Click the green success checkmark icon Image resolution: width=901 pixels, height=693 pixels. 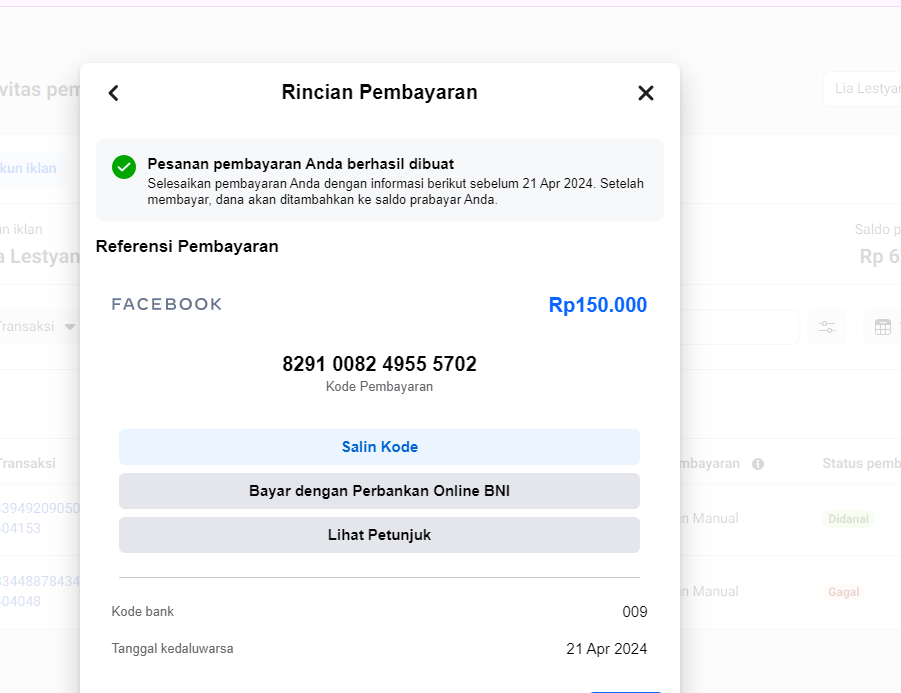point(124,167)
